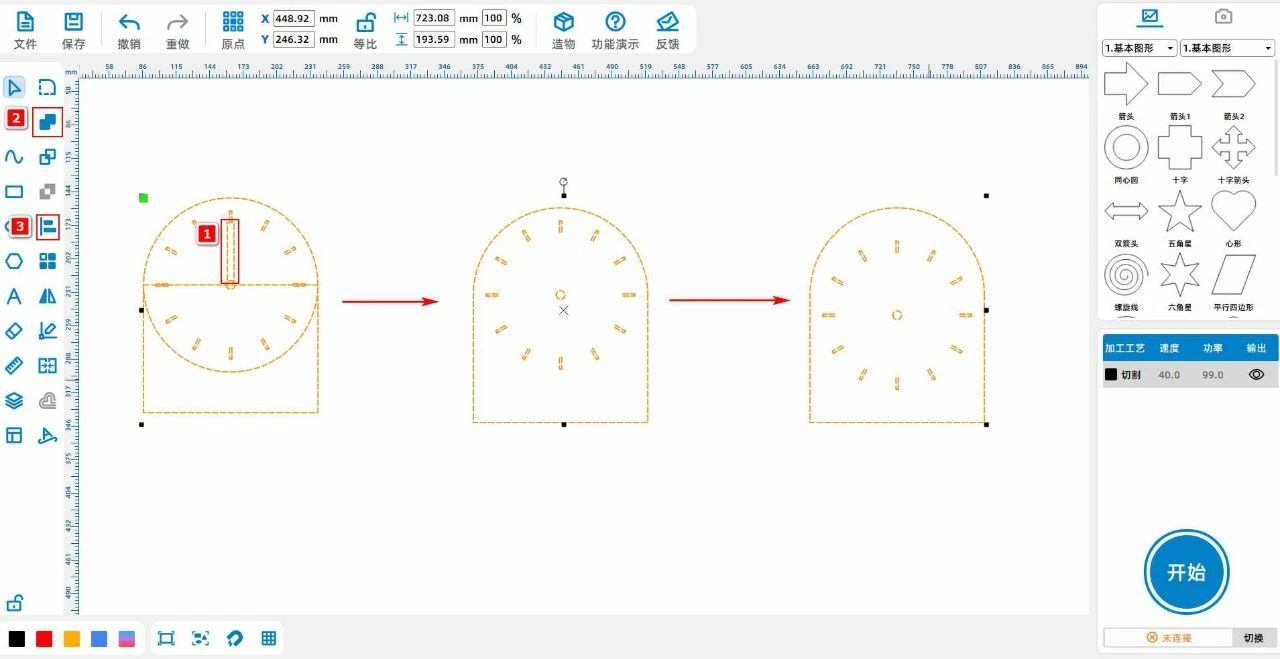The image size is (1280, 659).
Task: Select the eraser tool in left toolbar
Action: (14, 330)
